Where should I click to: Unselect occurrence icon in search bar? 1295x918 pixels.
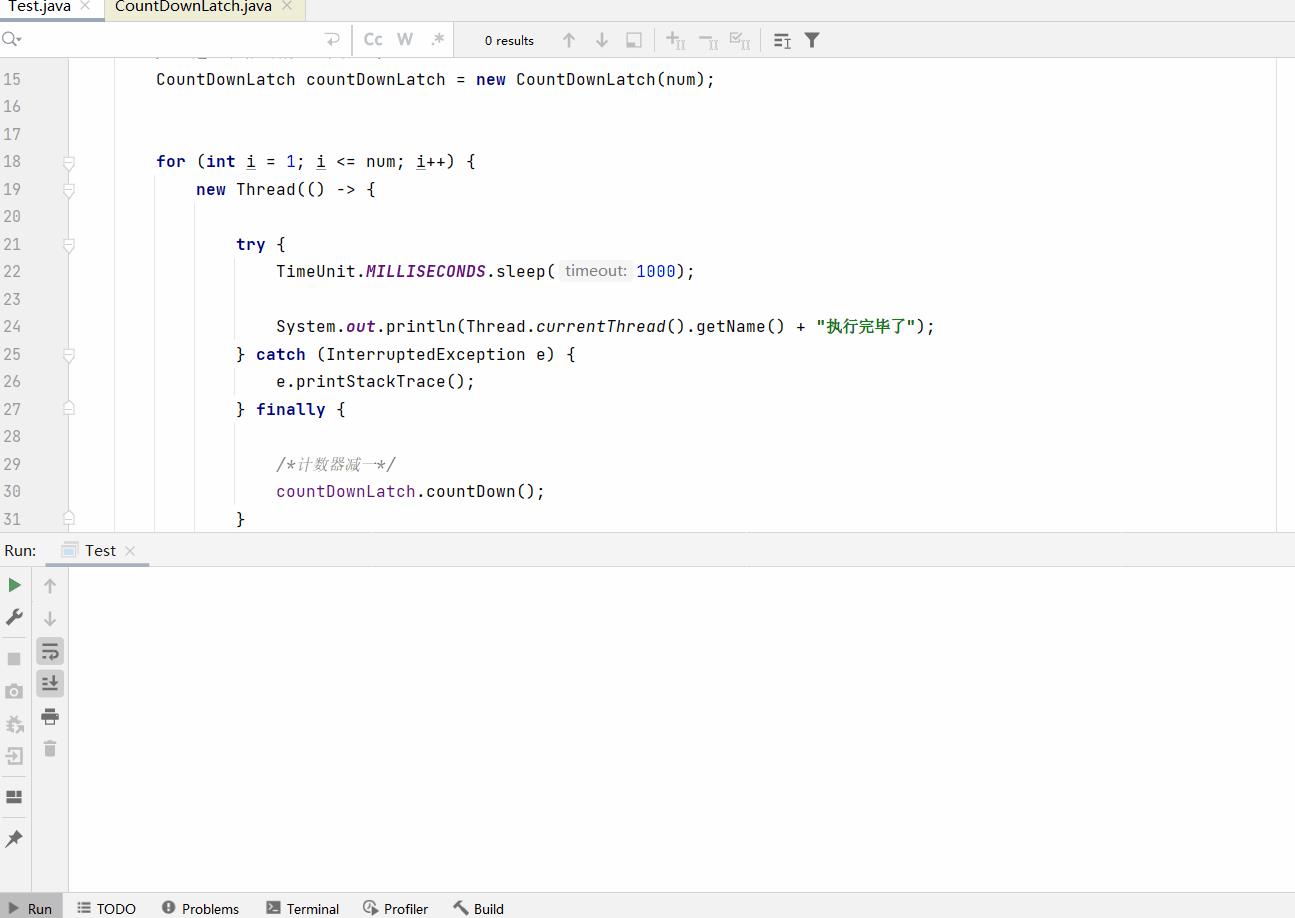tap(708, 40)
